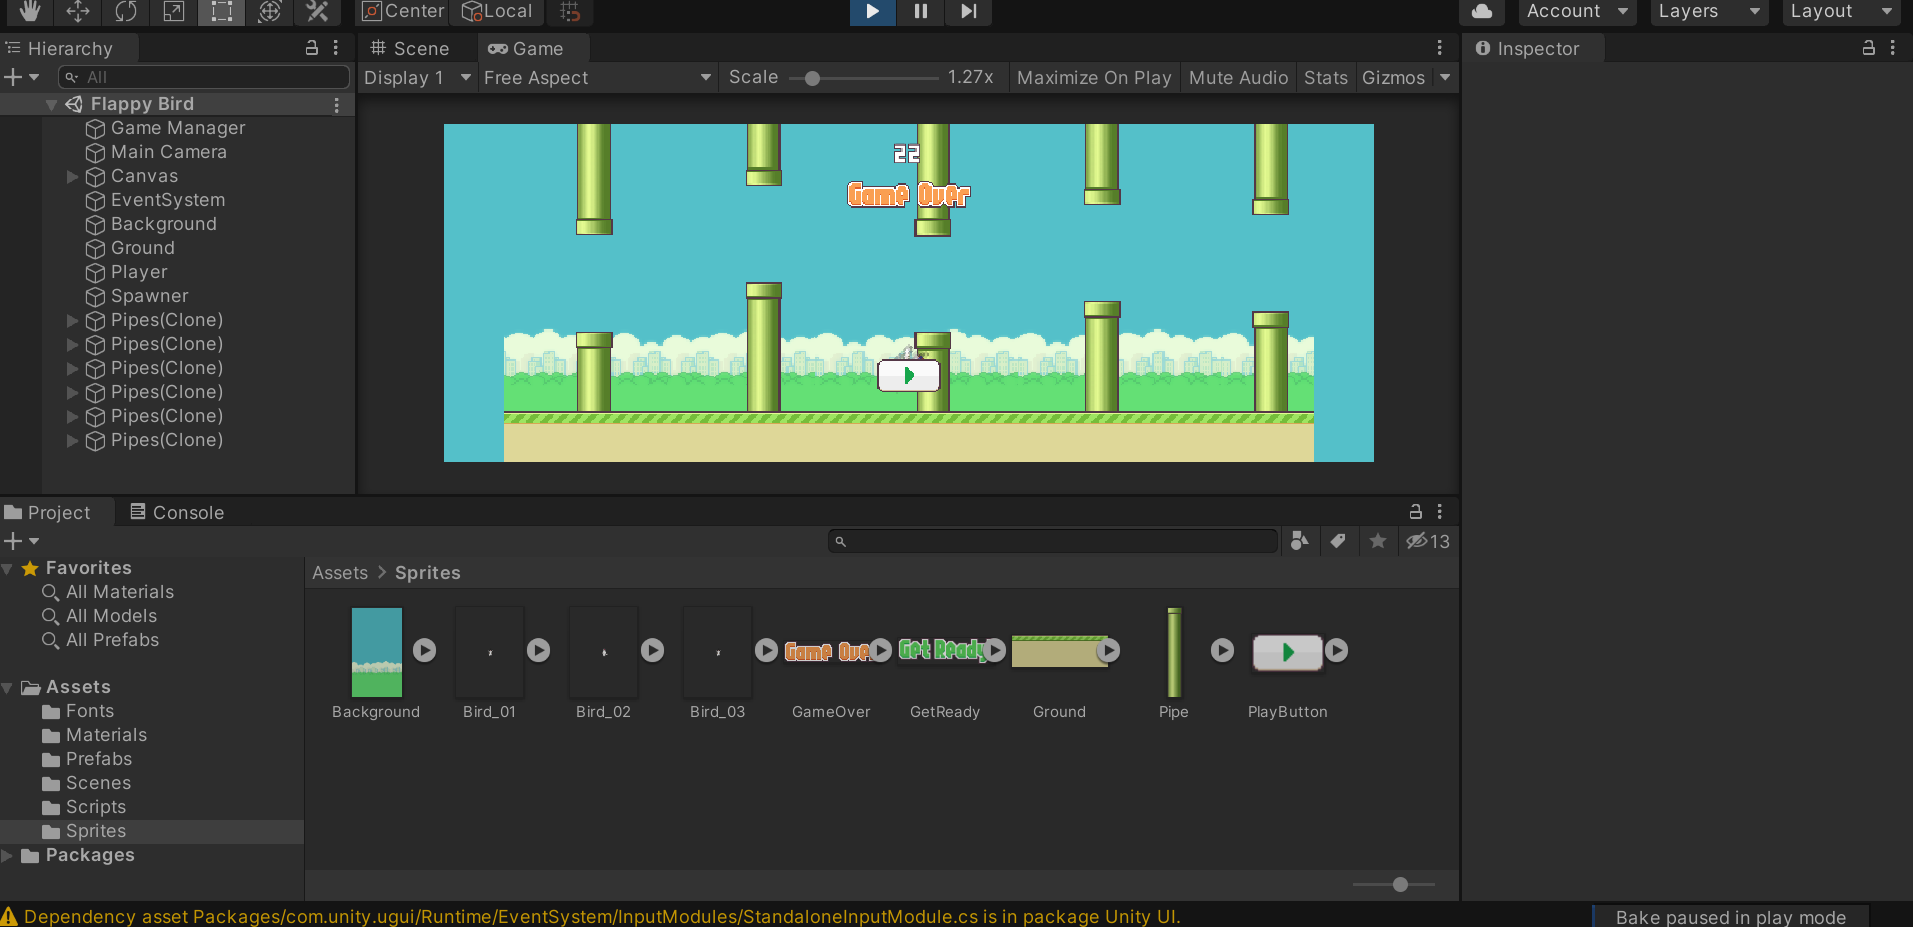Click the Pause button in toolbar

coord(920,11)
